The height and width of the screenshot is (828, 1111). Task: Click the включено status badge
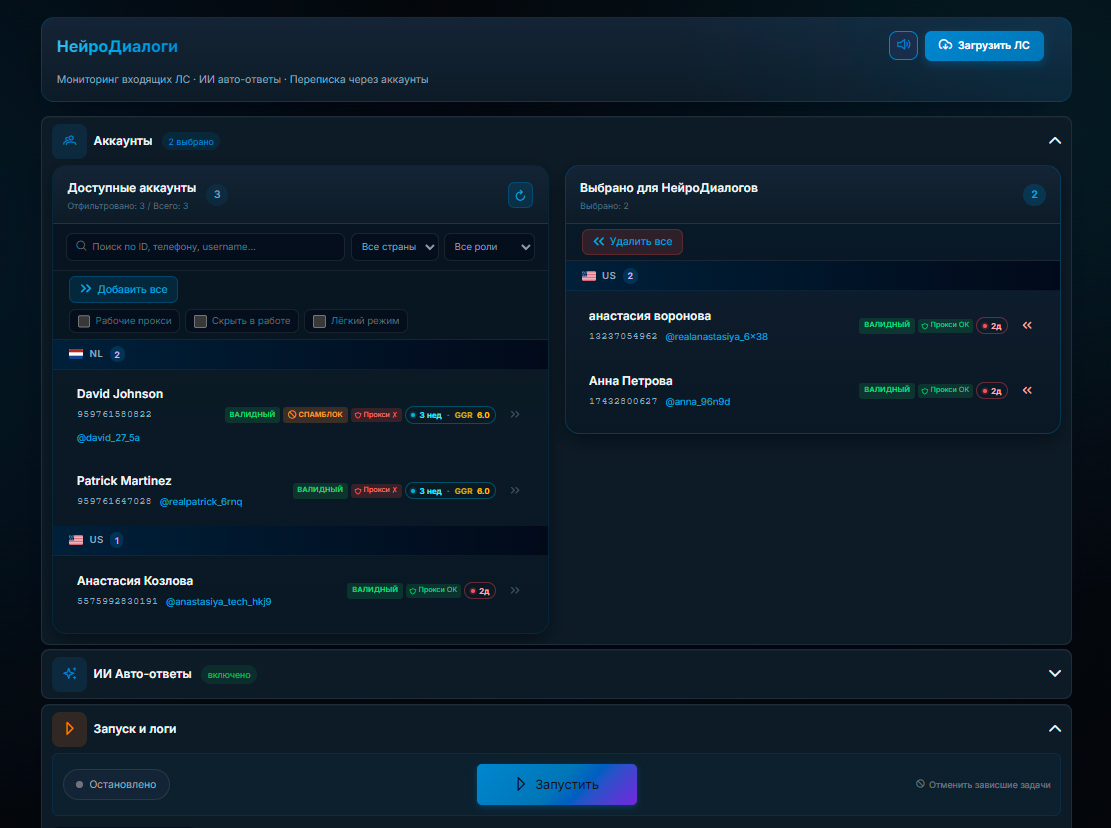(229, 675)
